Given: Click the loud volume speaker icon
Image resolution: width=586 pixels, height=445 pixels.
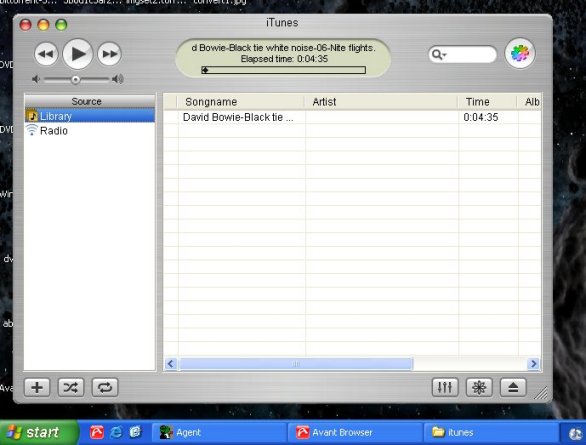Looking at the screenshot, I should coord(118,79).
